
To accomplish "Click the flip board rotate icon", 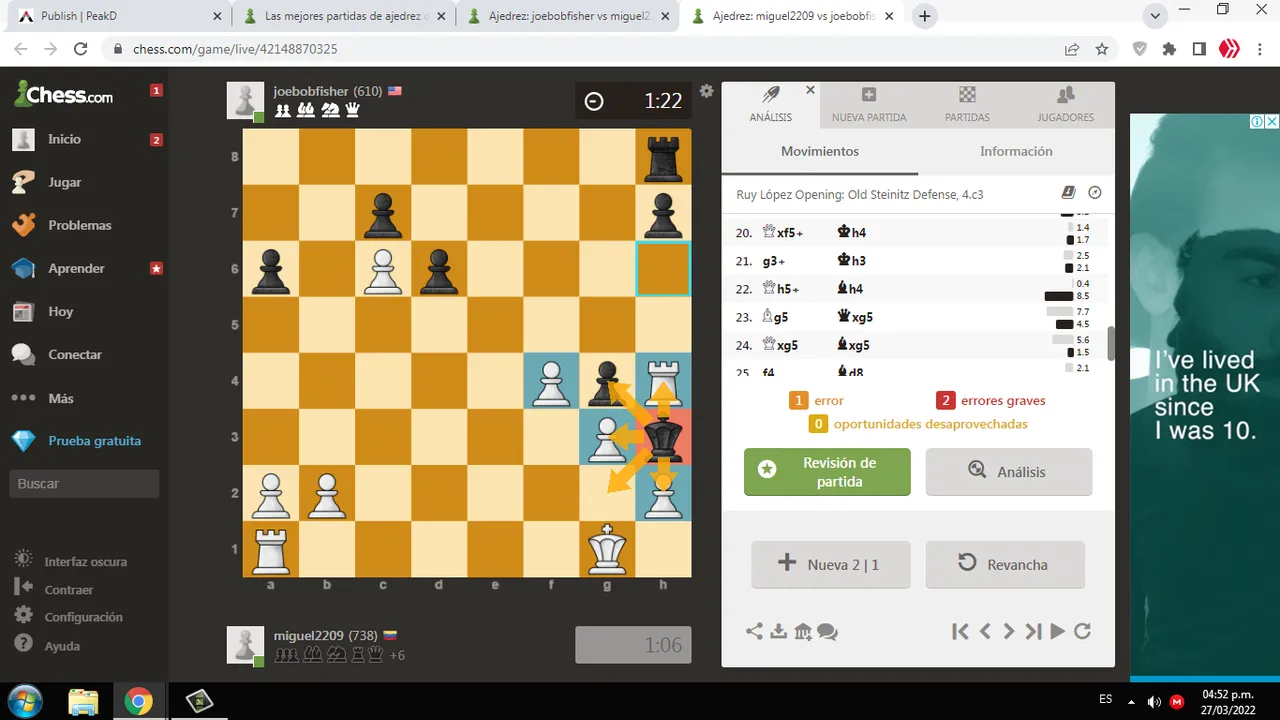I will 1082,631.
